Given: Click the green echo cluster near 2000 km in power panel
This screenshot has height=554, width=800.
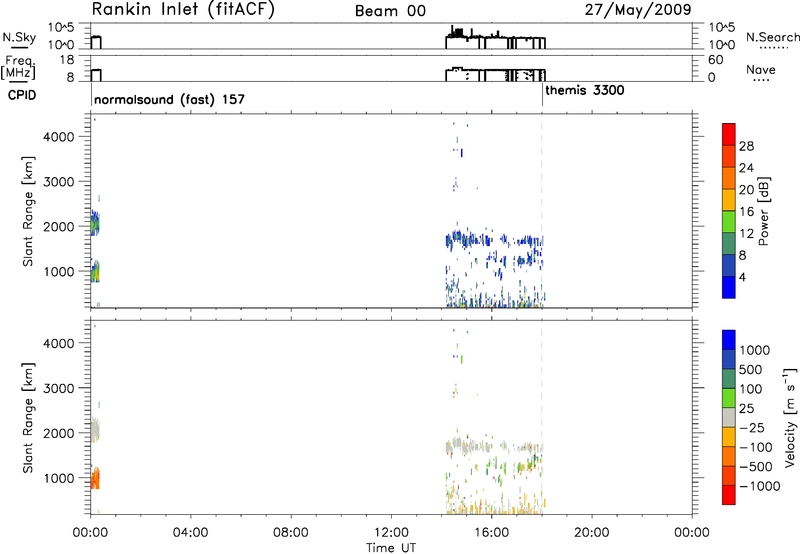Looking at the screenshot, I should coord(95,223).
